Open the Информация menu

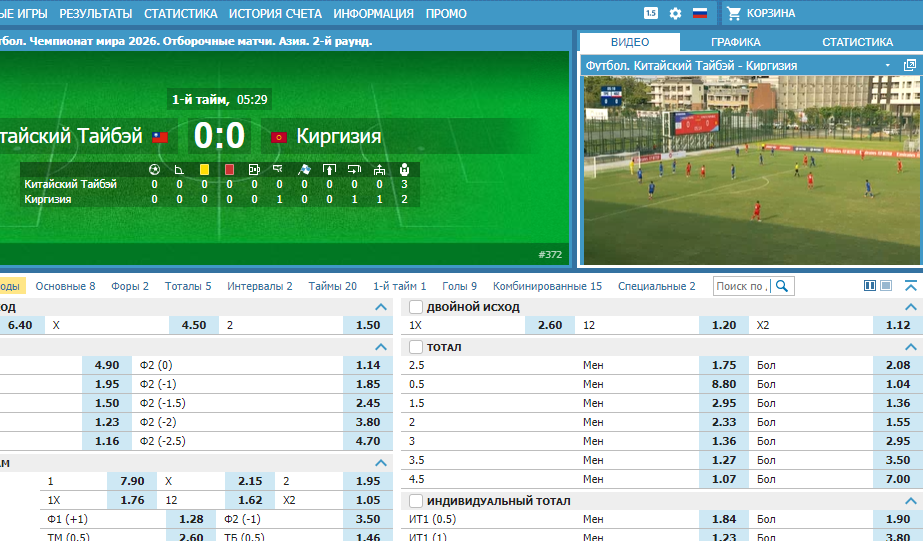click(x=373, y=13)
